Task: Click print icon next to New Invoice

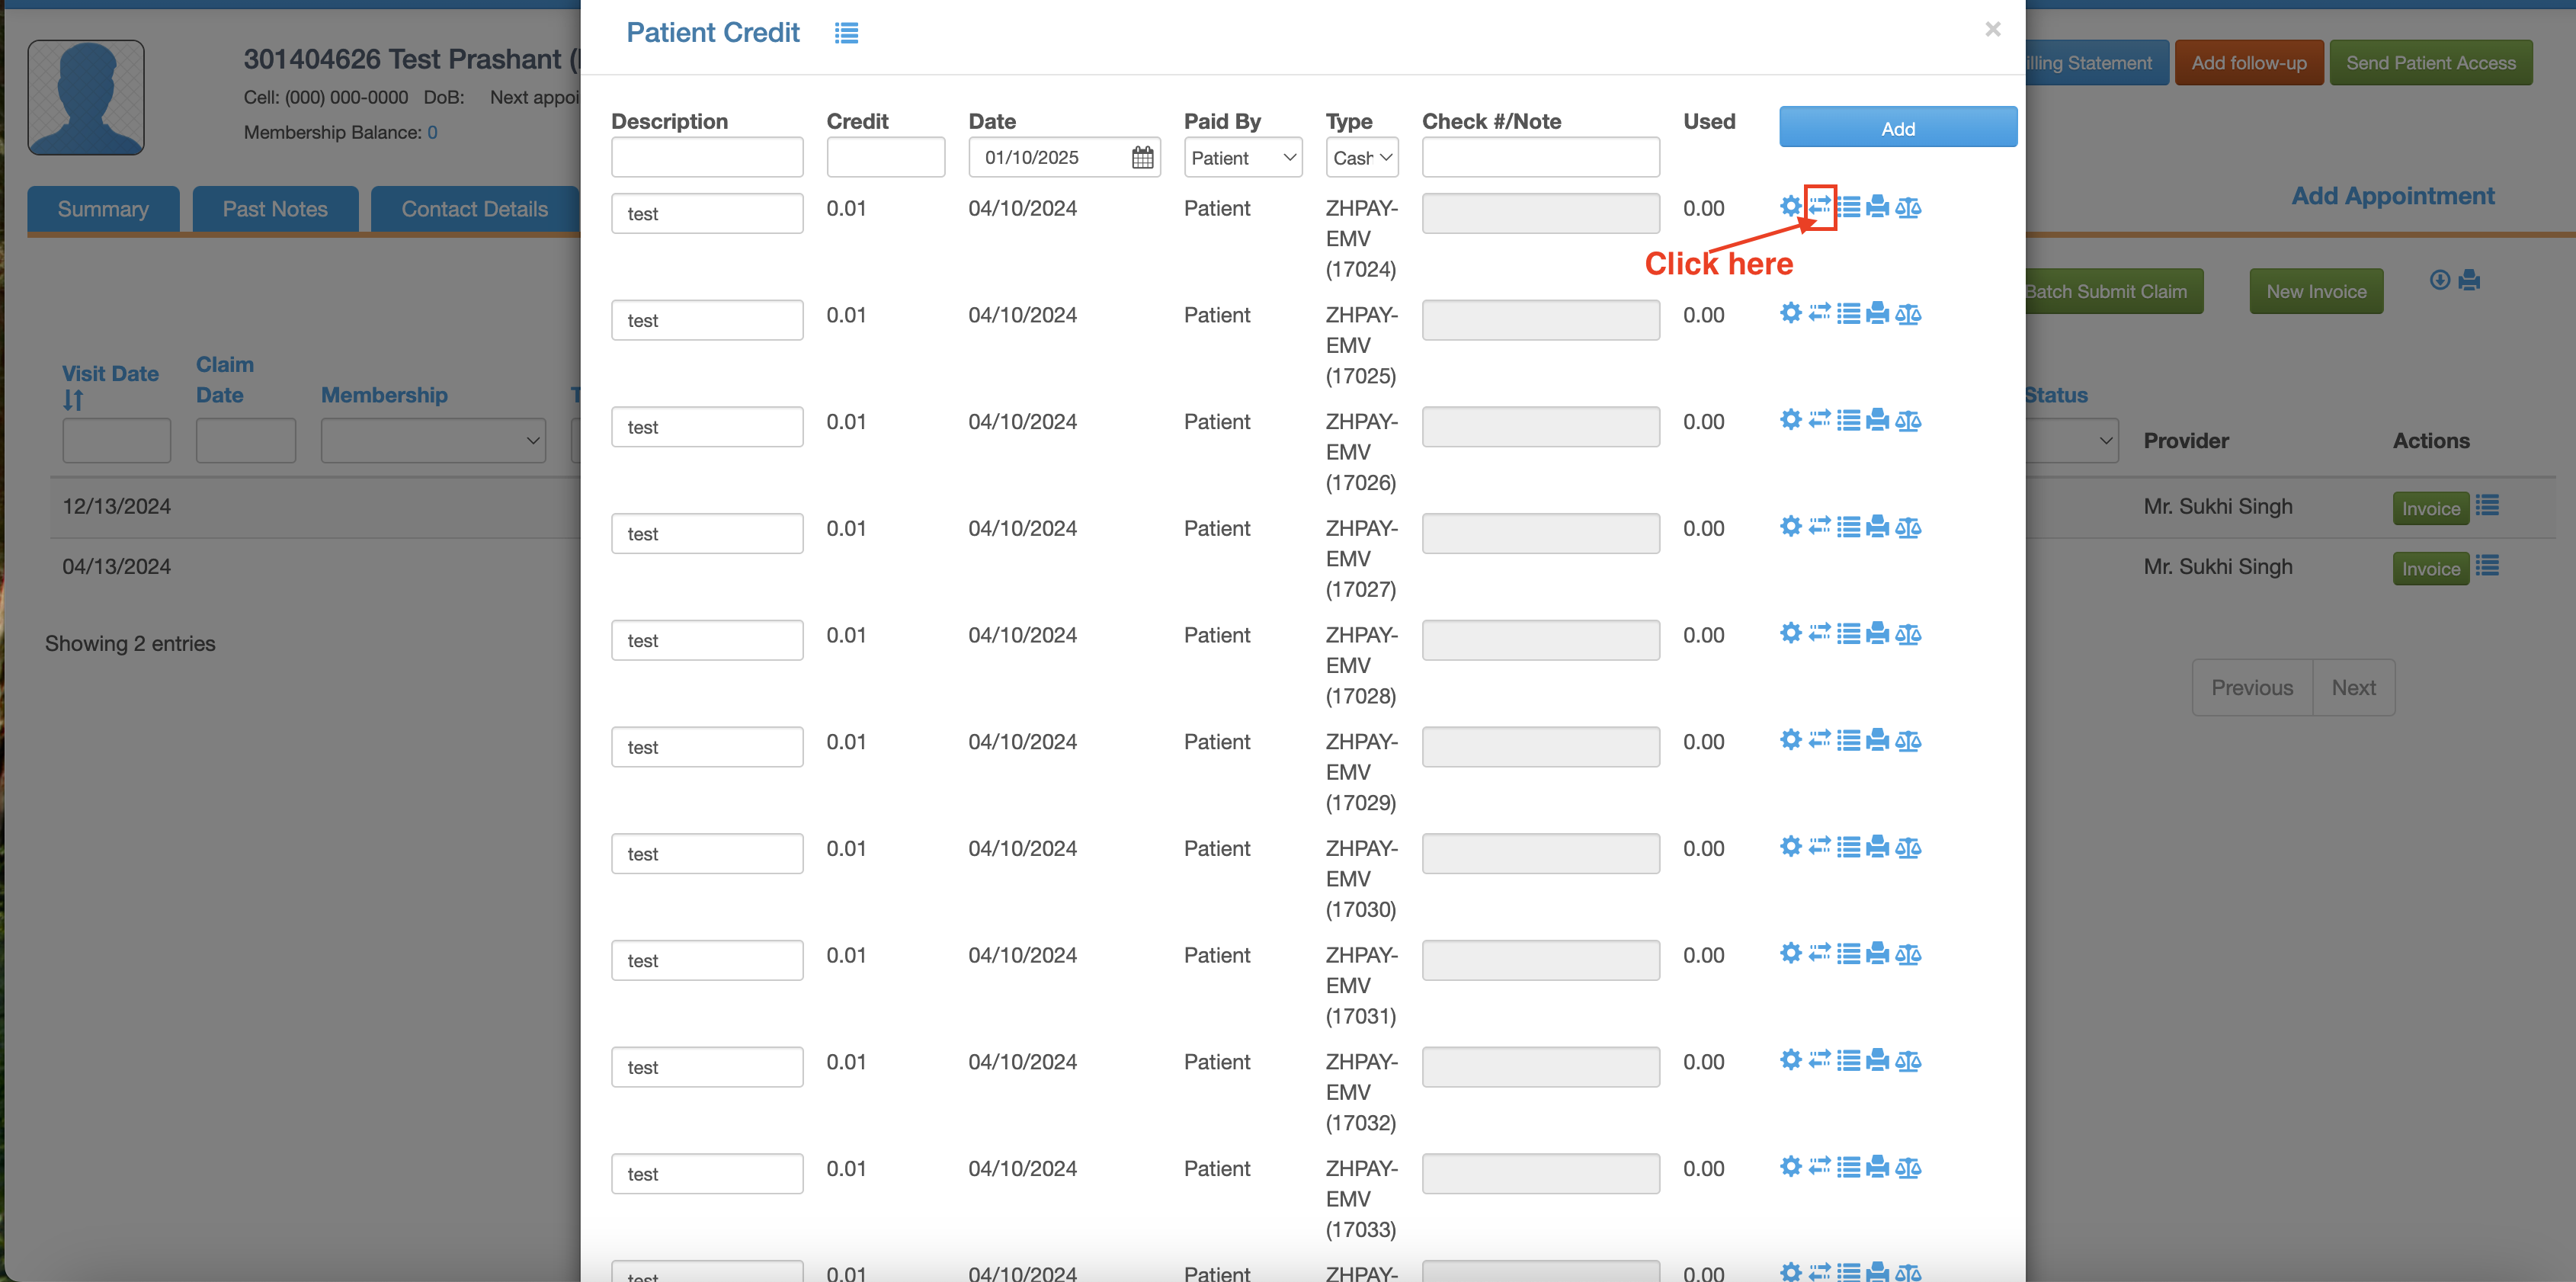Action: click(2469, 280)
